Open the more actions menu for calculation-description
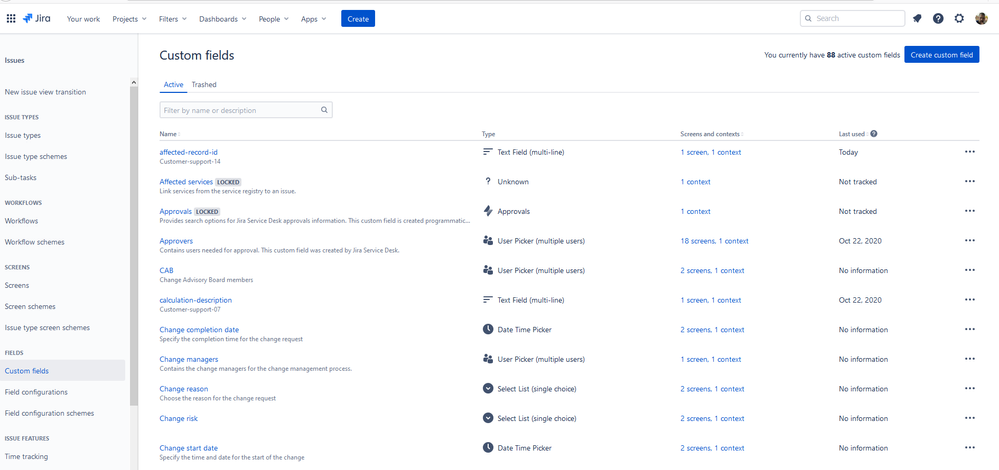This screenshot has width=999, height=470. [x=970, y=300]
